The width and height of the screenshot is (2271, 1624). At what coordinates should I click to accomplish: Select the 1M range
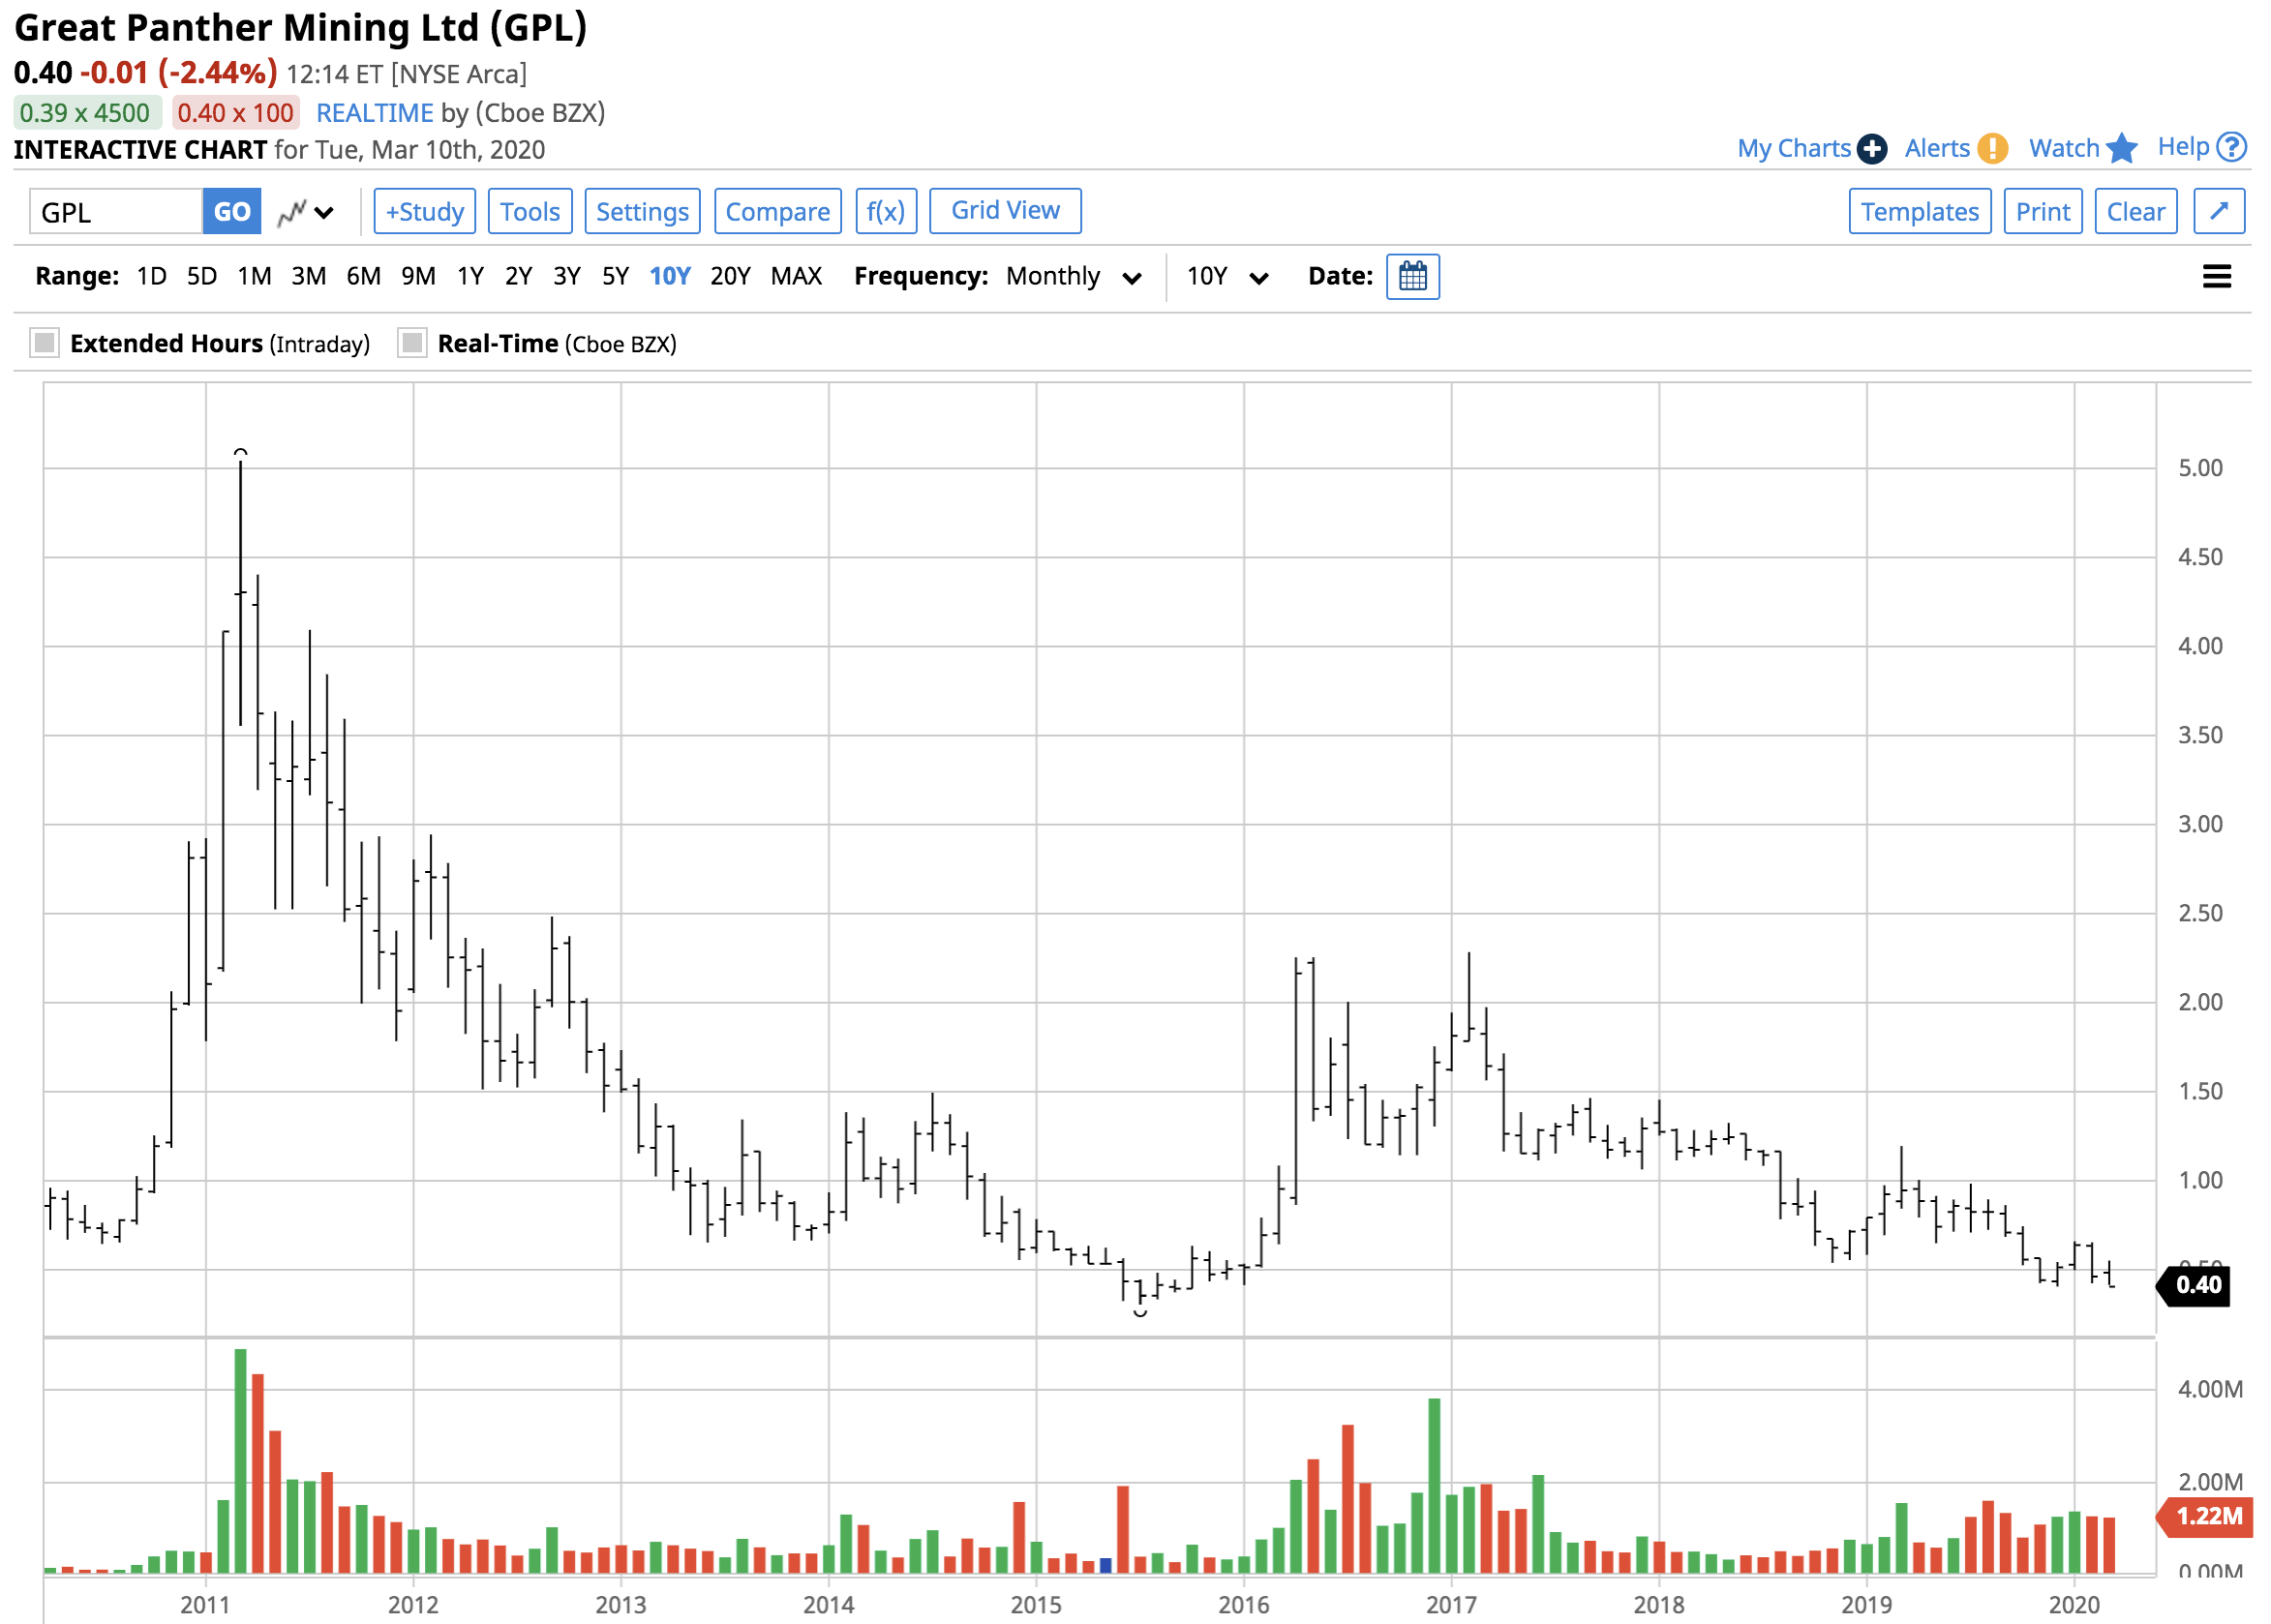point(255,276)
